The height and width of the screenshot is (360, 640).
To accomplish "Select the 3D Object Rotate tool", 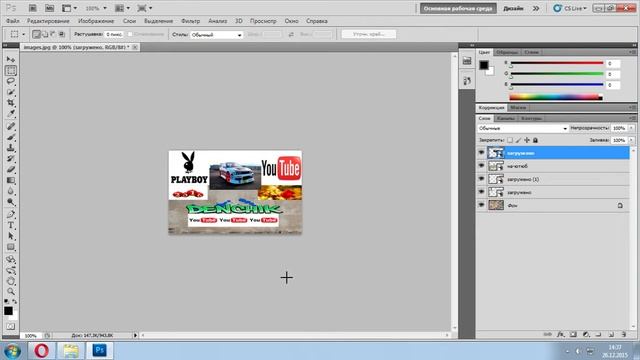I will pos(11,259).
